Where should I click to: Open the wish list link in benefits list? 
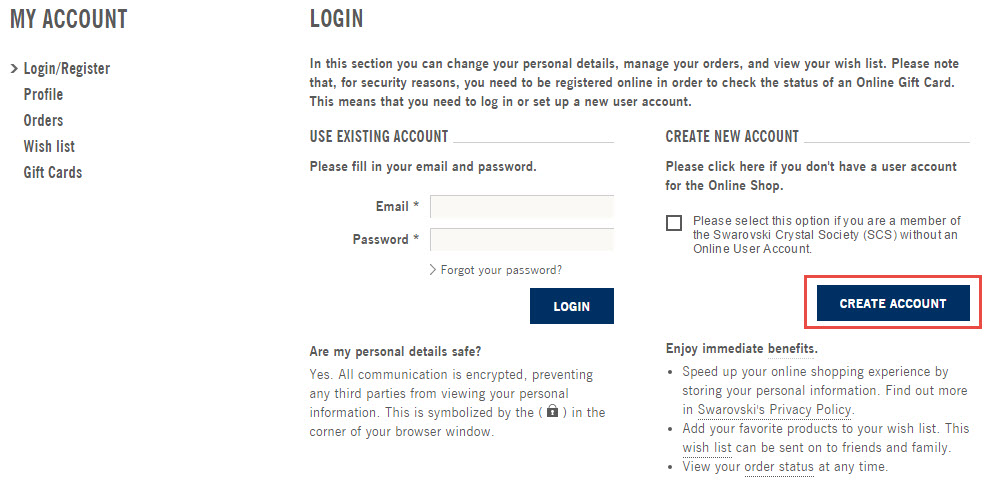point(707,448)
